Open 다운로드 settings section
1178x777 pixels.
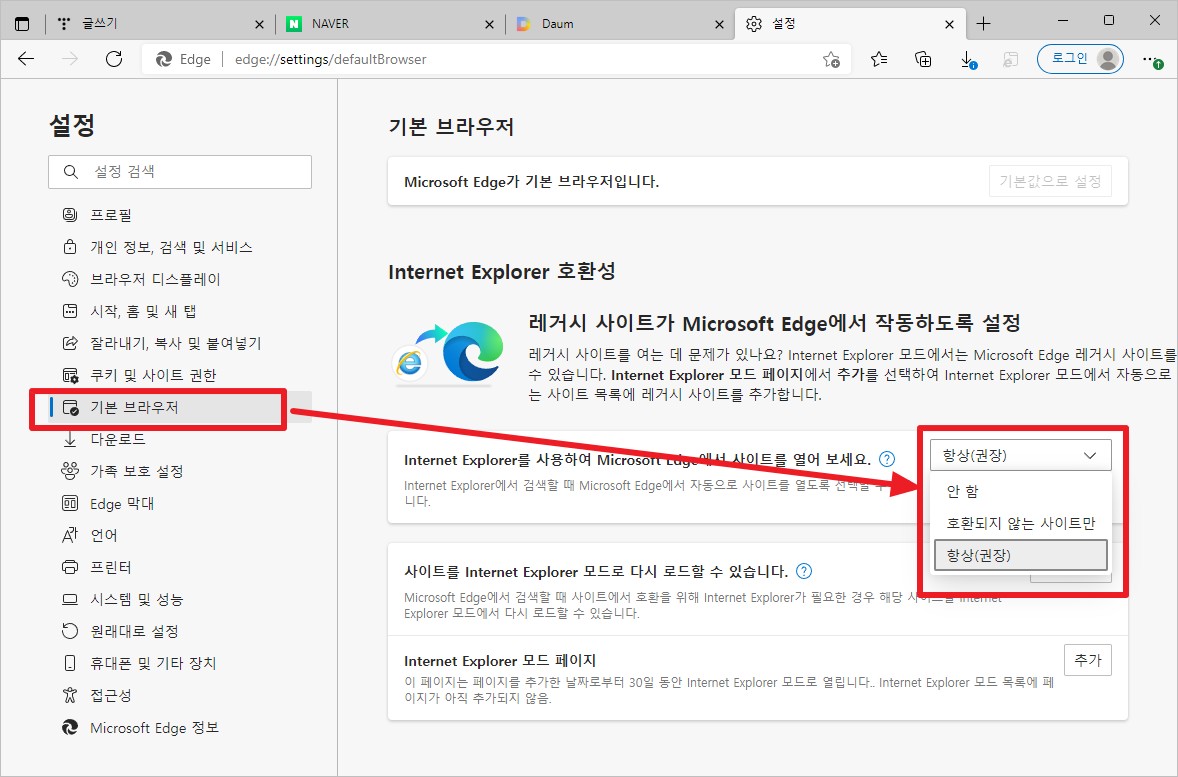[x=180, y=439]
